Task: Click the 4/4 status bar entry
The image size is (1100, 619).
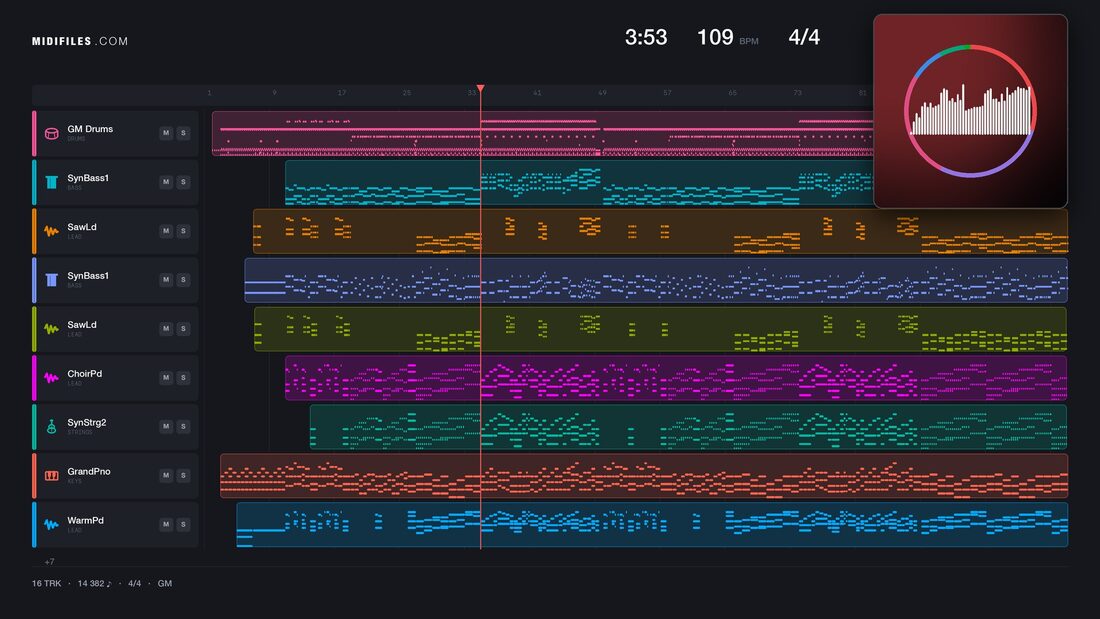Action: (134, 583)
